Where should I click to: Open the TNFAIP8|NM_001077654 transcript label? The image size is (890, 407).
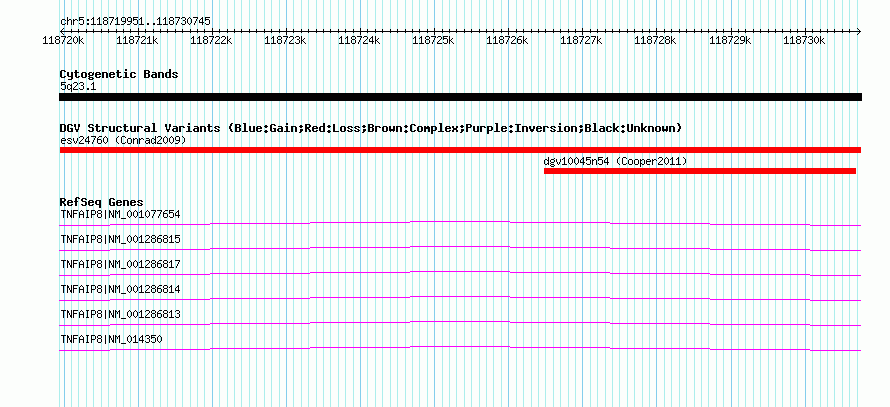point(120,214)
